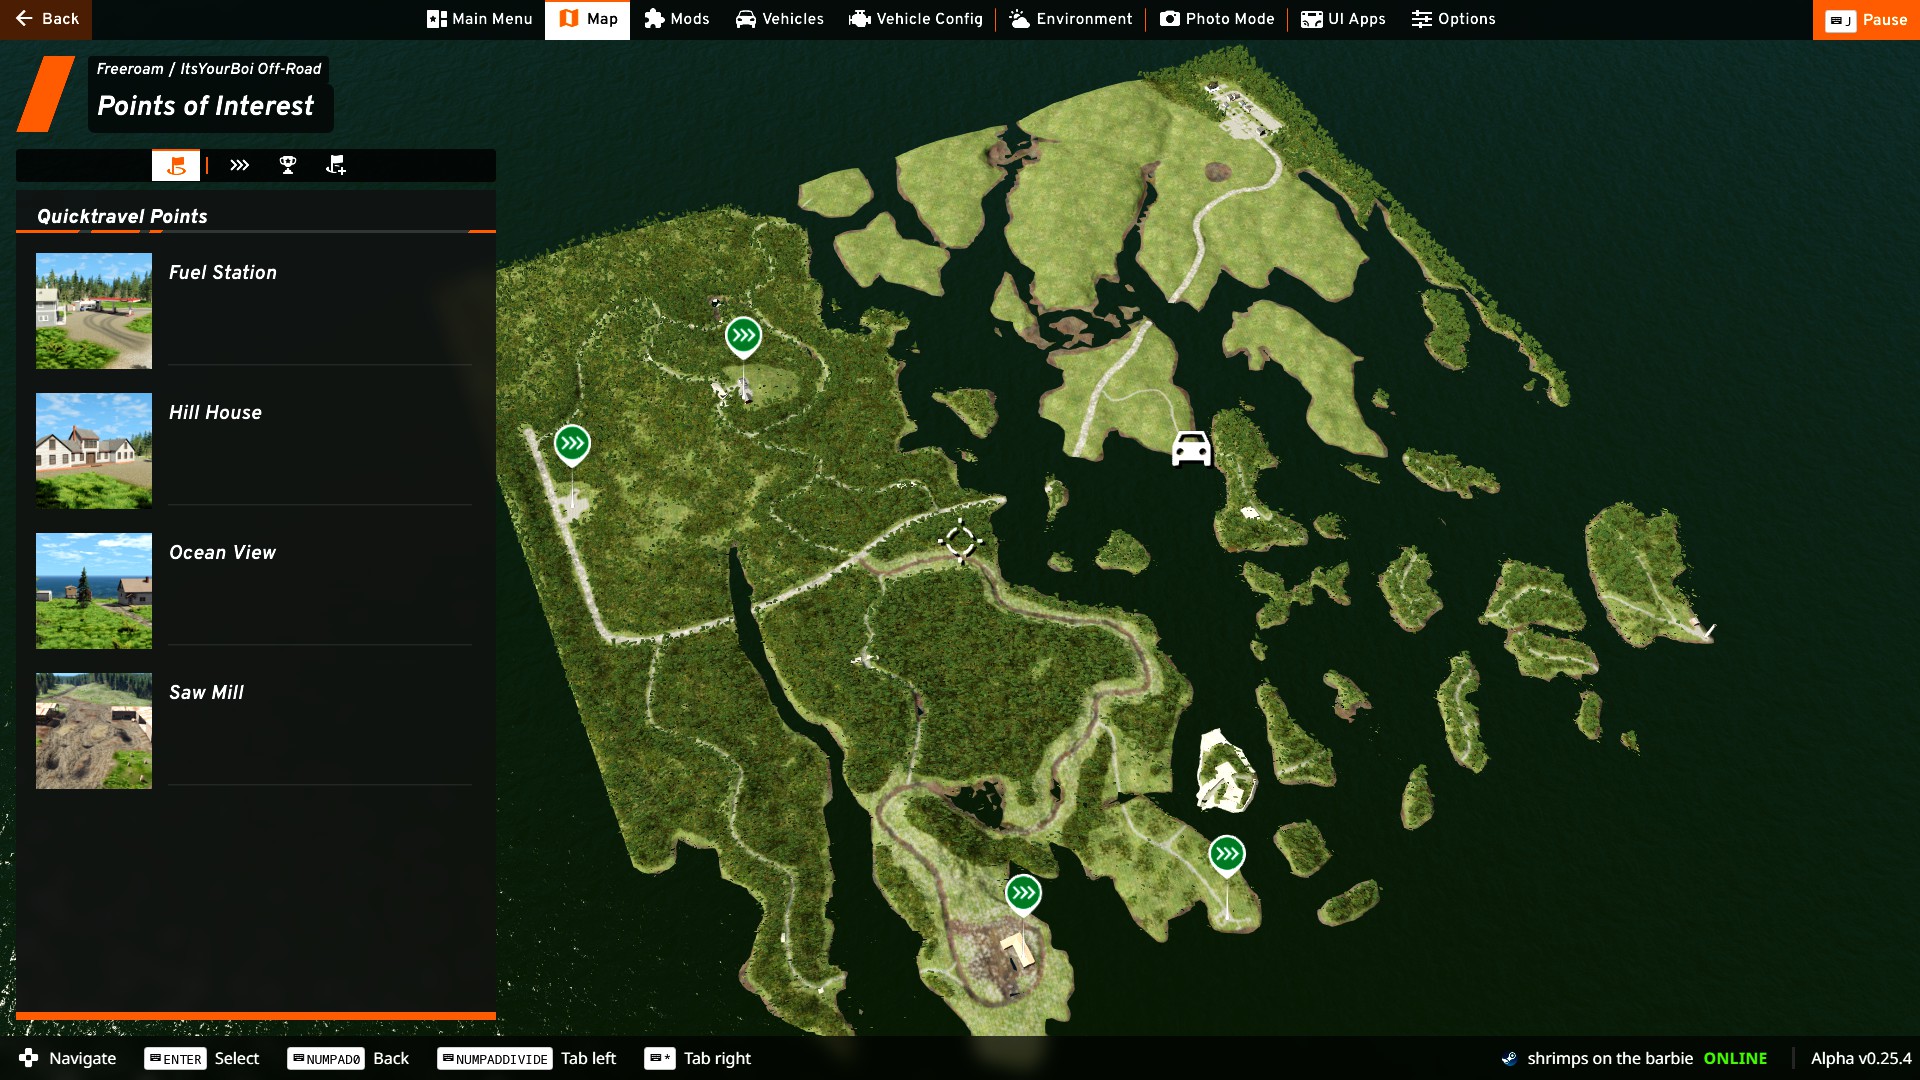Open the Hill House thumbnail
Screen dimensions: 1920x1080
coord(94,451)
